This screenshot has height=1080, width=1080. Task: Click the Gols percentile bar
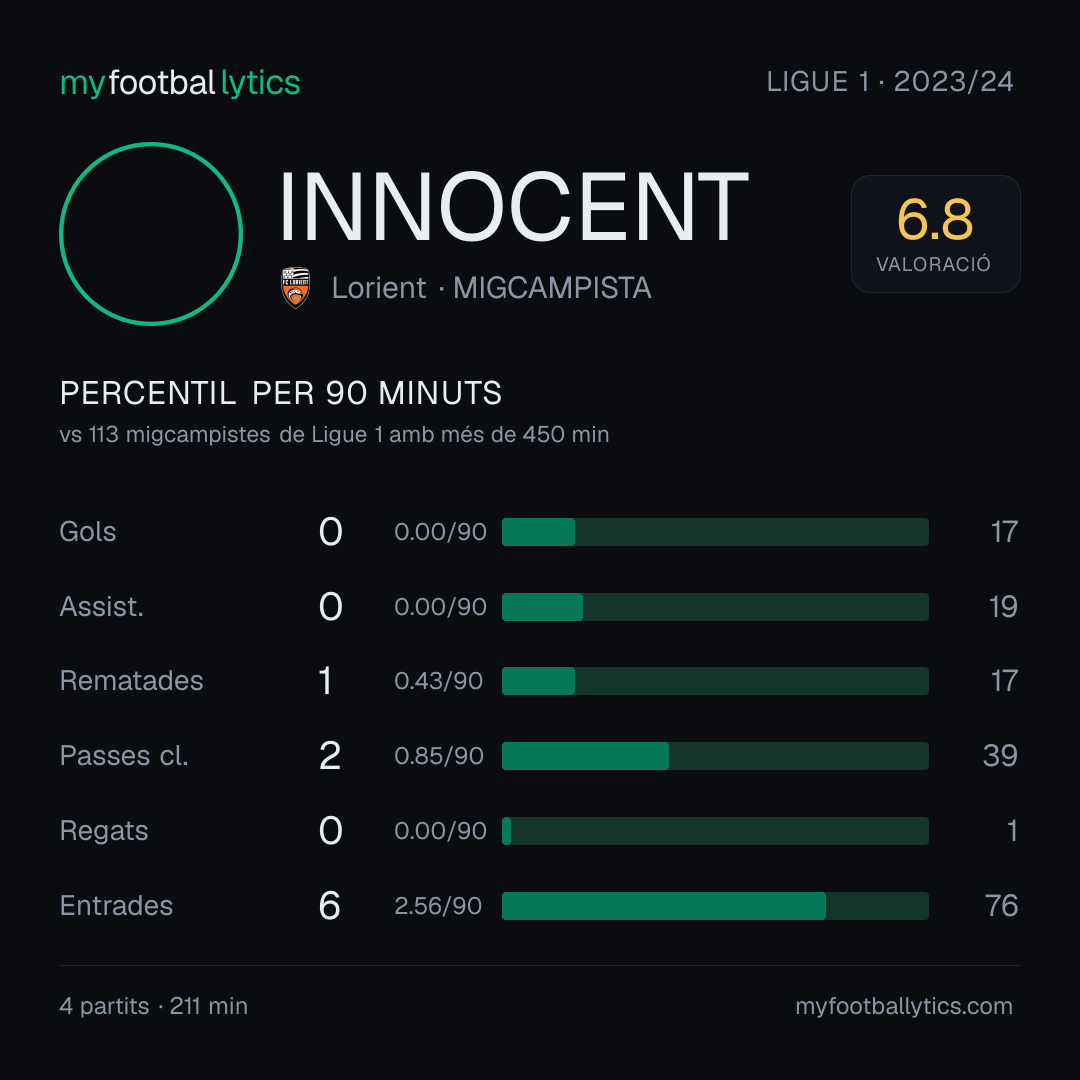pyautogui.click(x=715, y=532)
